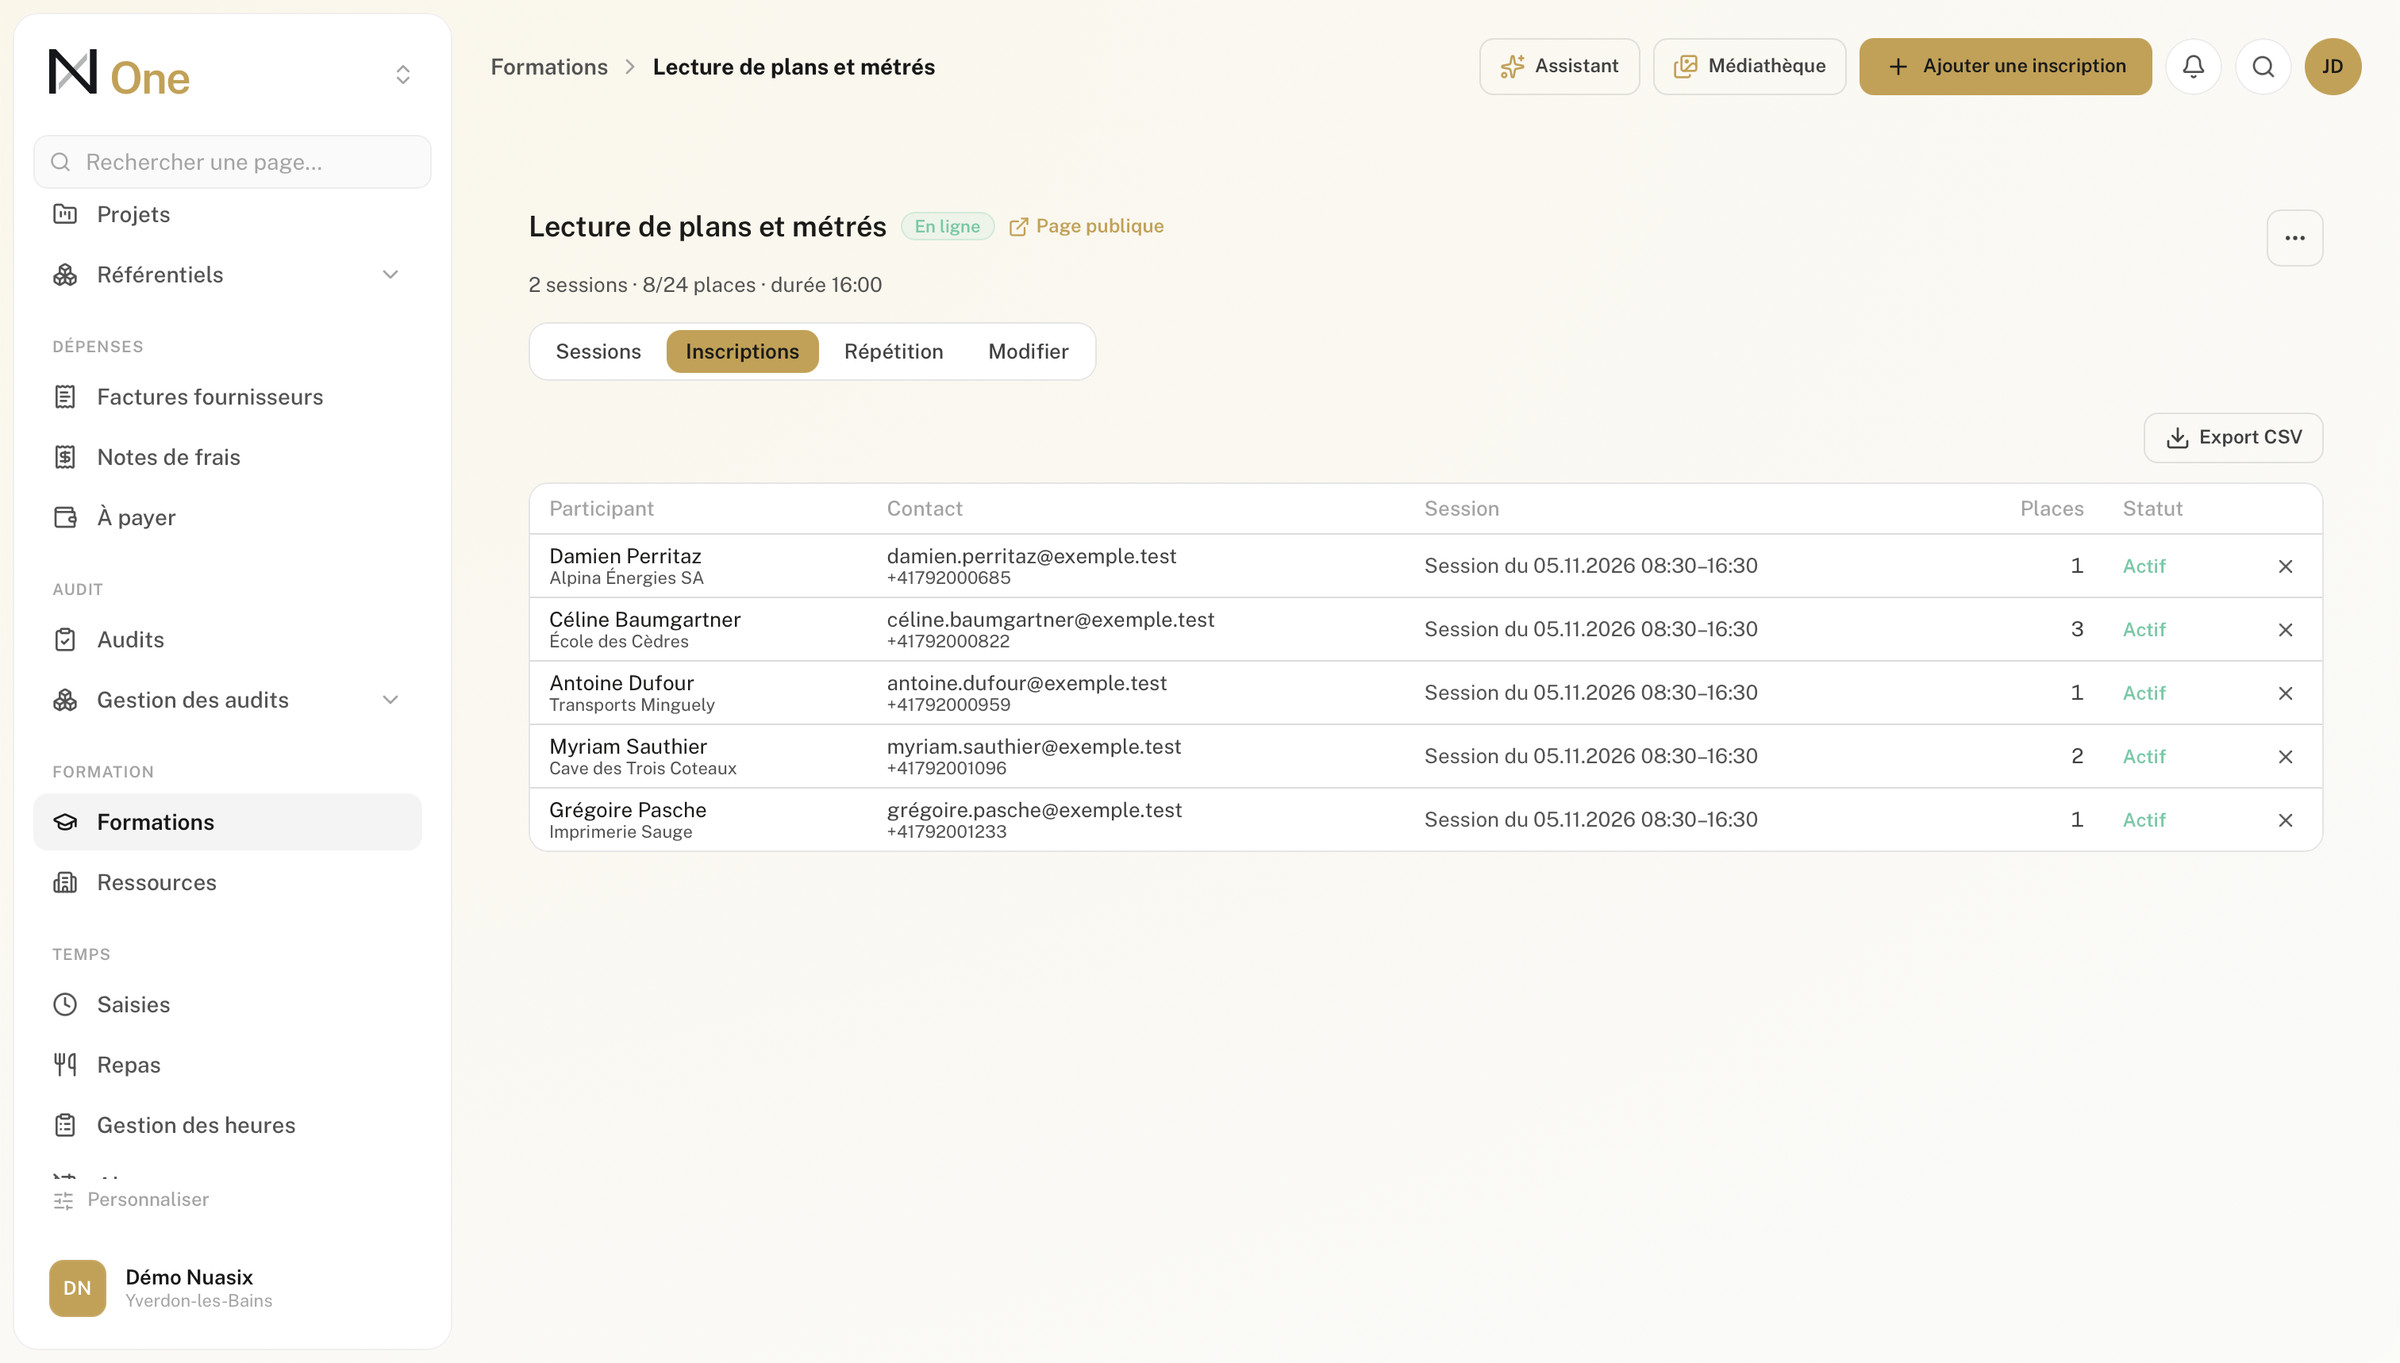
Task: Go to Factures fournisseurs
Action: [227, 397]
